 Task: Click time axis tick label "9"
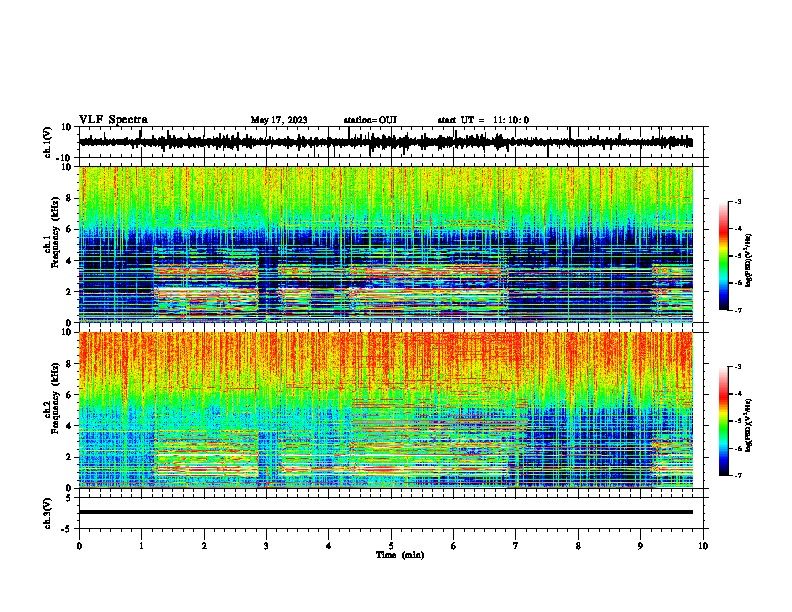click(640, 546)
